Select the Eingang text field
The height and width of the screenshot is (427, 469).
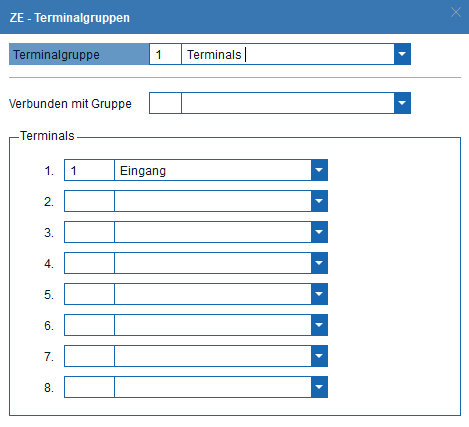tap(213, 170)
